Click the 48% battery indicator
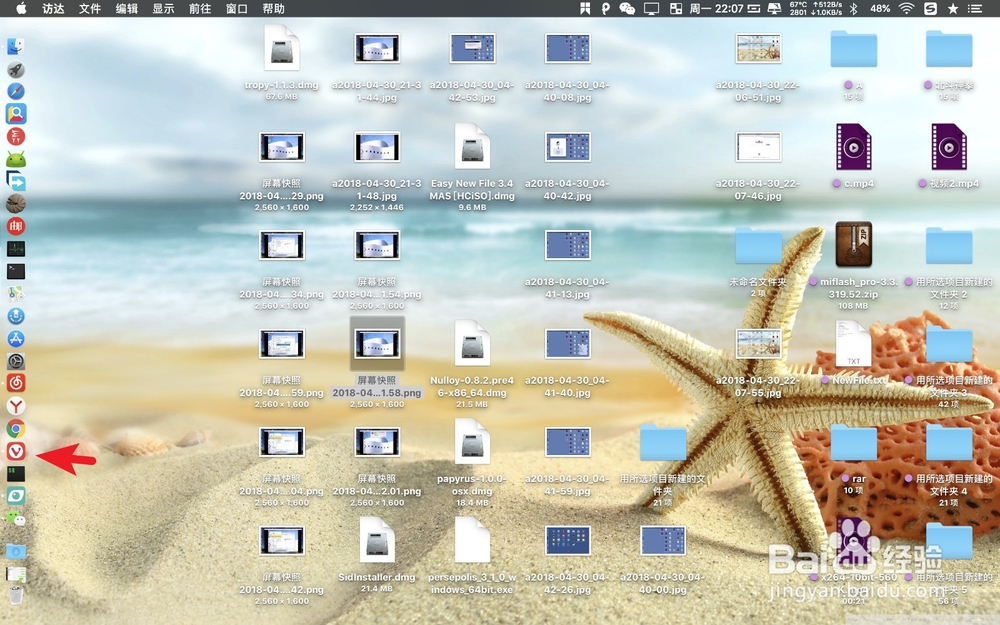 coord(880,8)
